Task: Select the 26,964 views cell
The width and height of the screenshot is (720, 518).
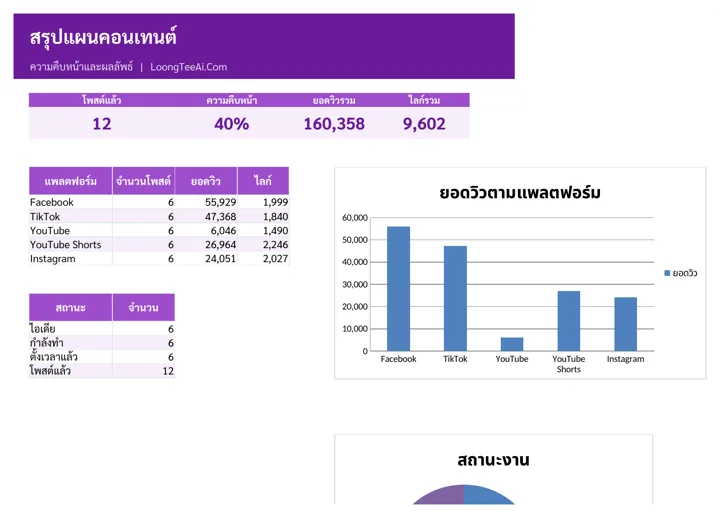Action: 206,244
